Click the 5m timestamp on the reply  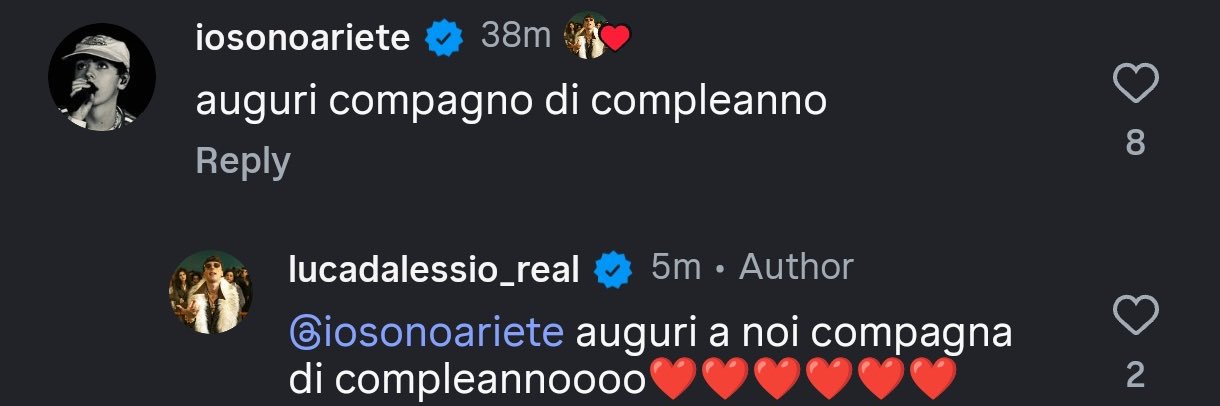click(x=676, y=267)
